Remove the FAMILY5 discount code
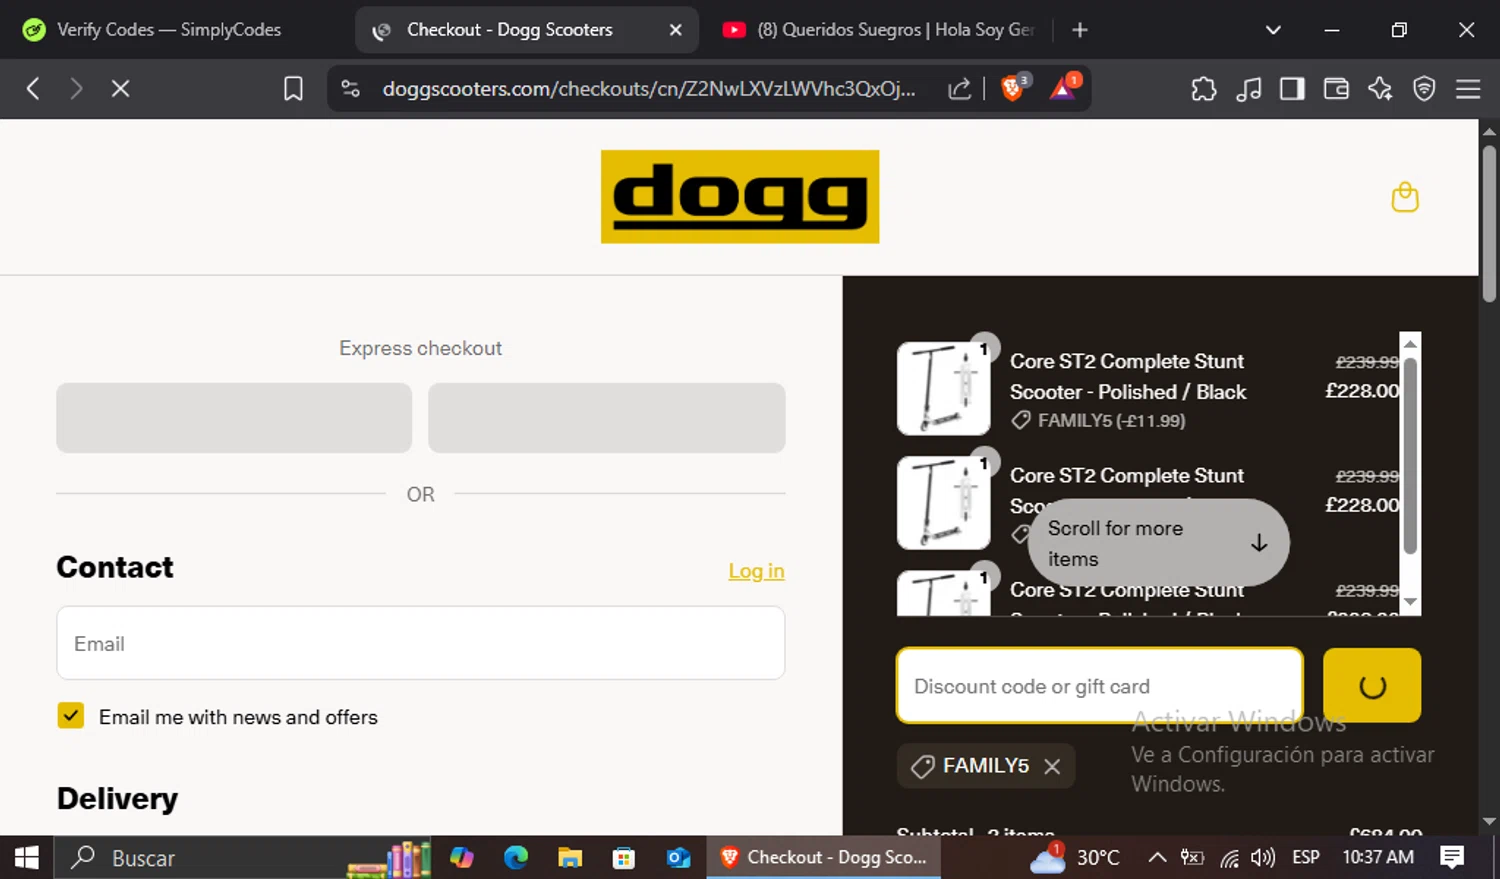1500x879 pixels. pyautogui.click(x=1052, y=767)
